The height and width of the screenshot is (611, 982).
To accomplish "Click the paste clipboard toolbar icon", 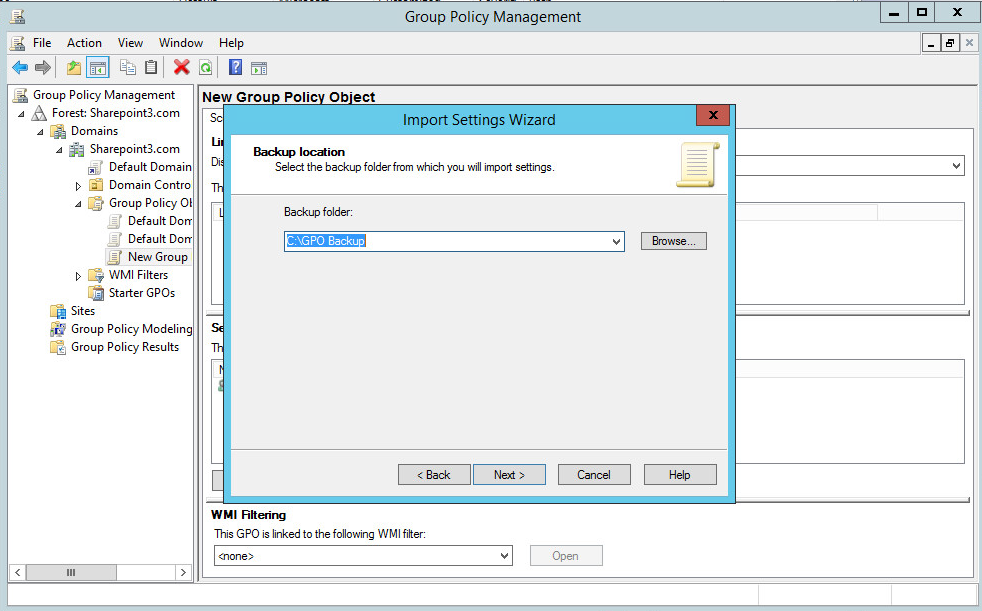I will [151, 68].
